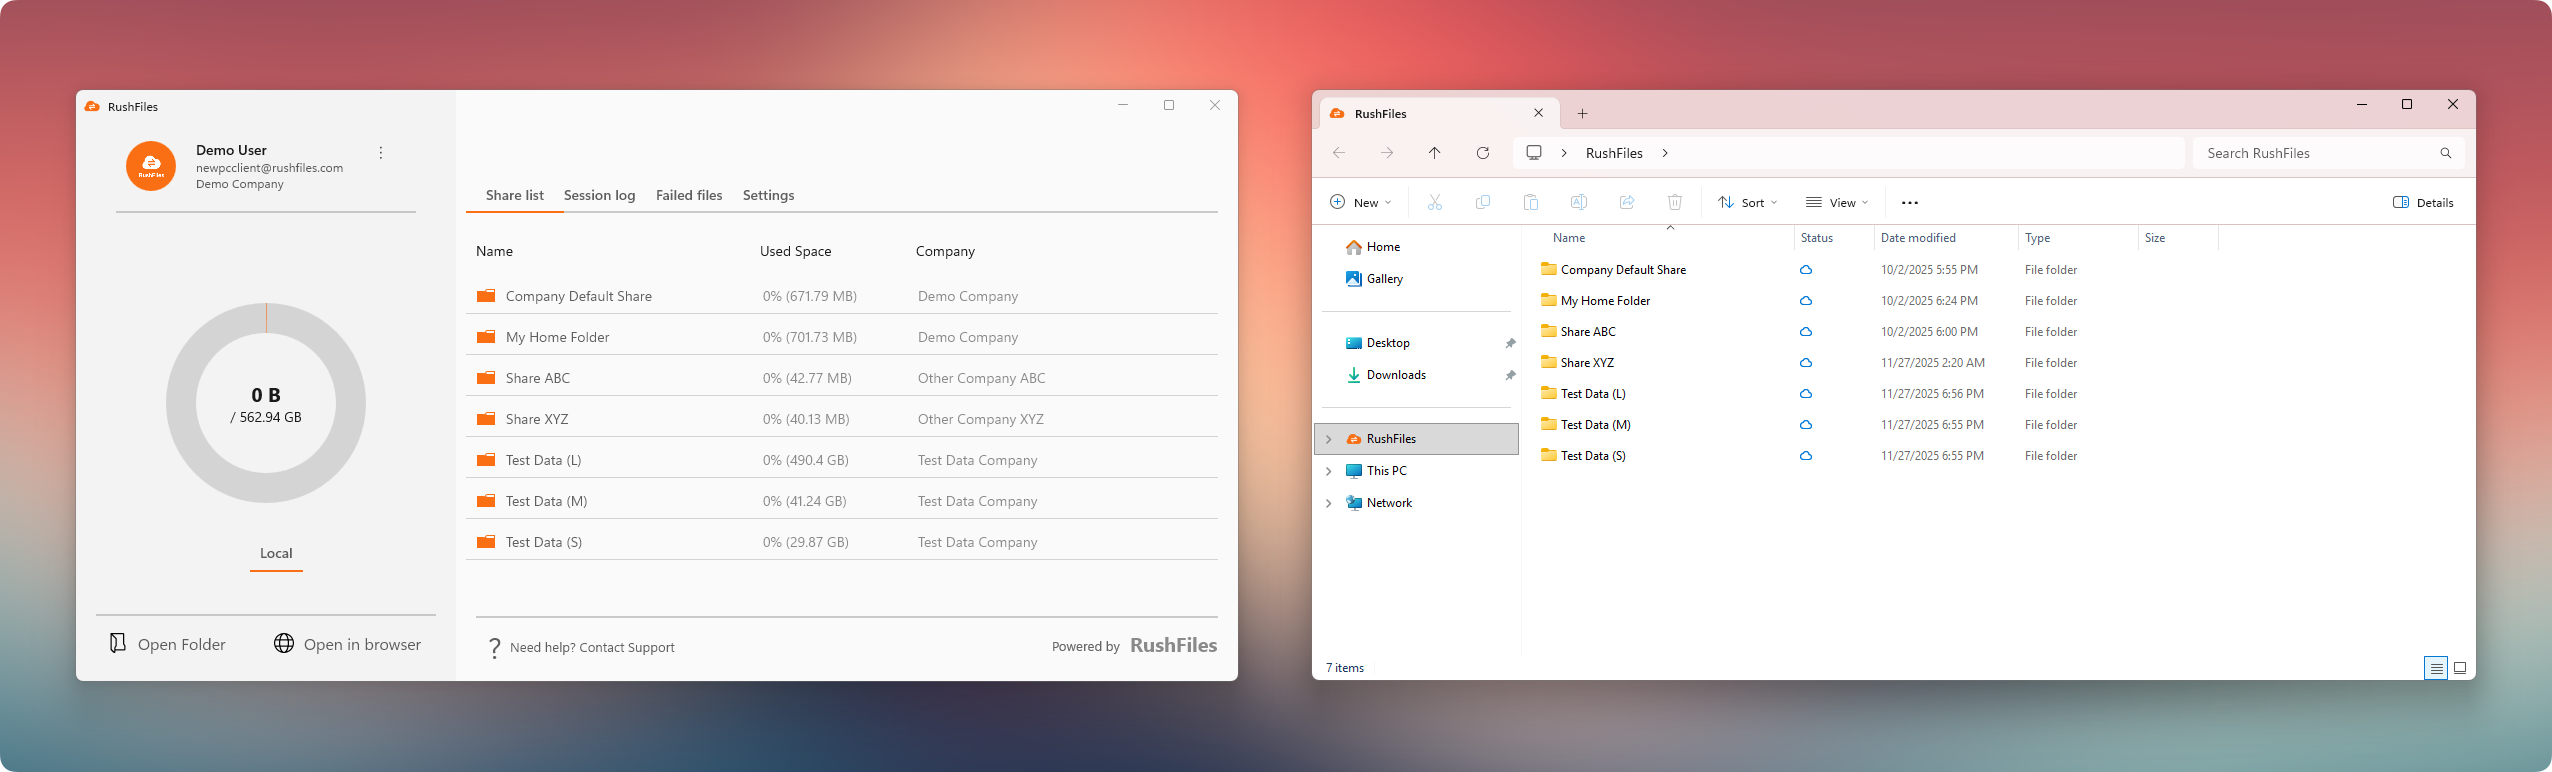The image size is (2552, 772).
Task: Open the three-dot menu next to Demo User
Action: point(380,153)
